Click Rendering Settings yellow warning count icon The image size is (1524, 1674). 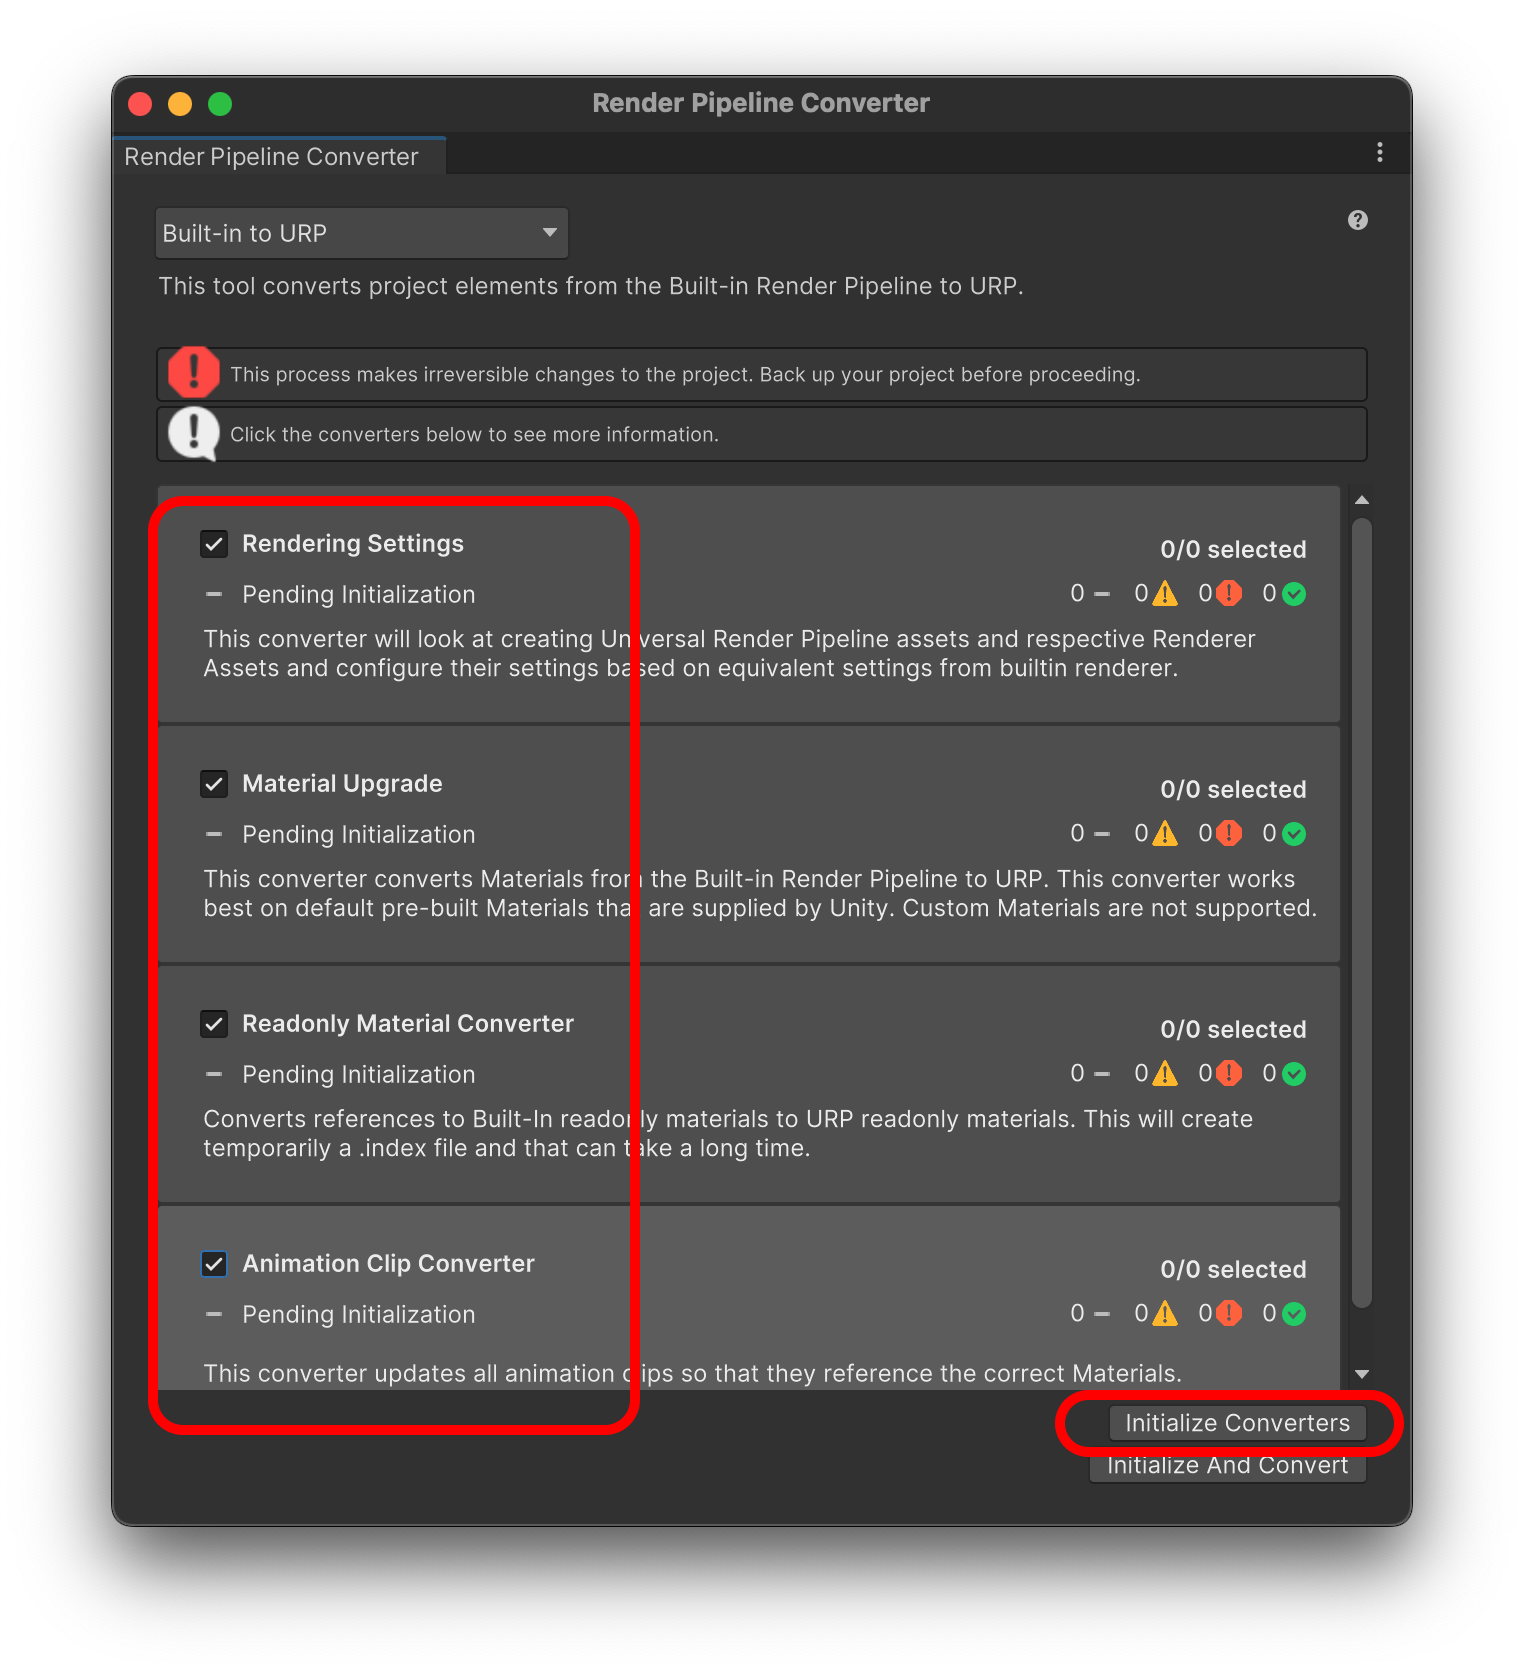point(1164,594)
